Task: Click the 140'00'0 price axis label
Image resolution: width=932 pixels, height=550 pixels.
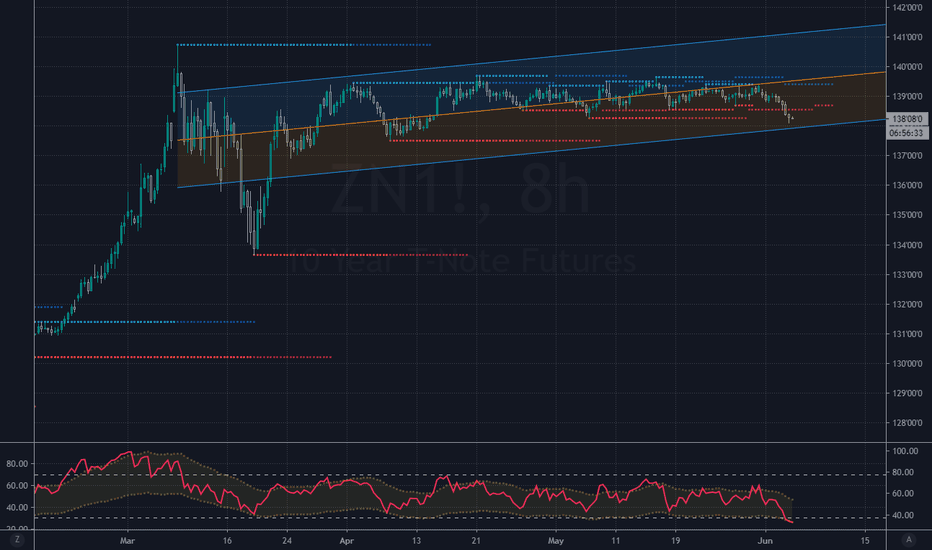Action: click(x=907, y=67)
